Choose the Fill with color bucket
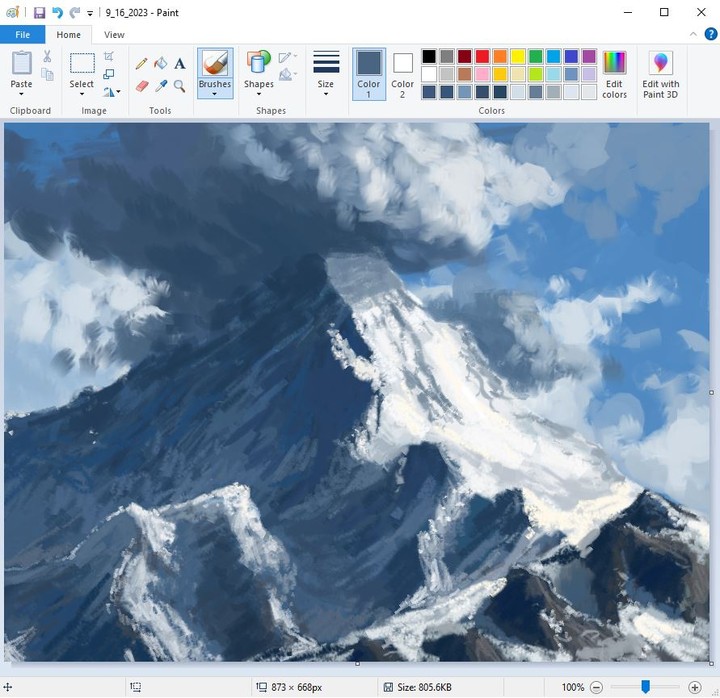720x698 pixels. pyautogui.click(x=161, y=63)
